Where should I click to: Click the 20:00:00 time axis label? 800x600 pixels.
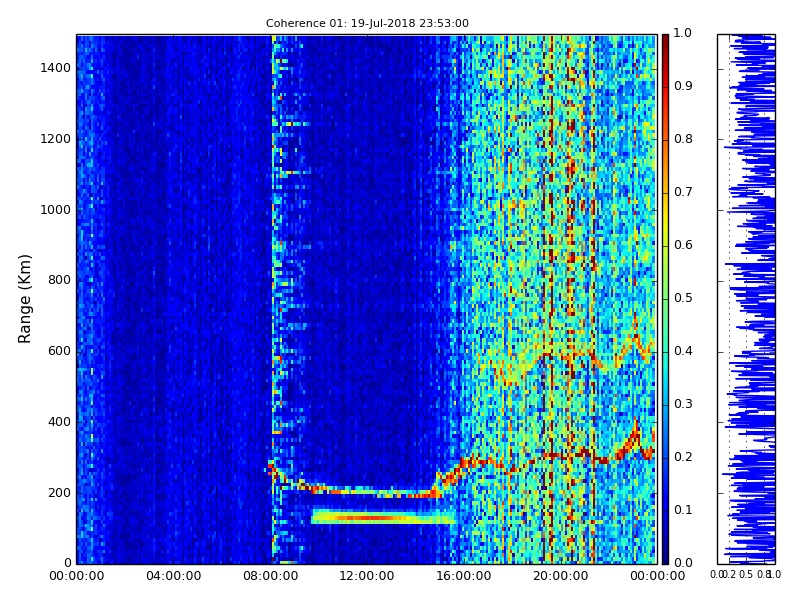[x=561, y=576]
